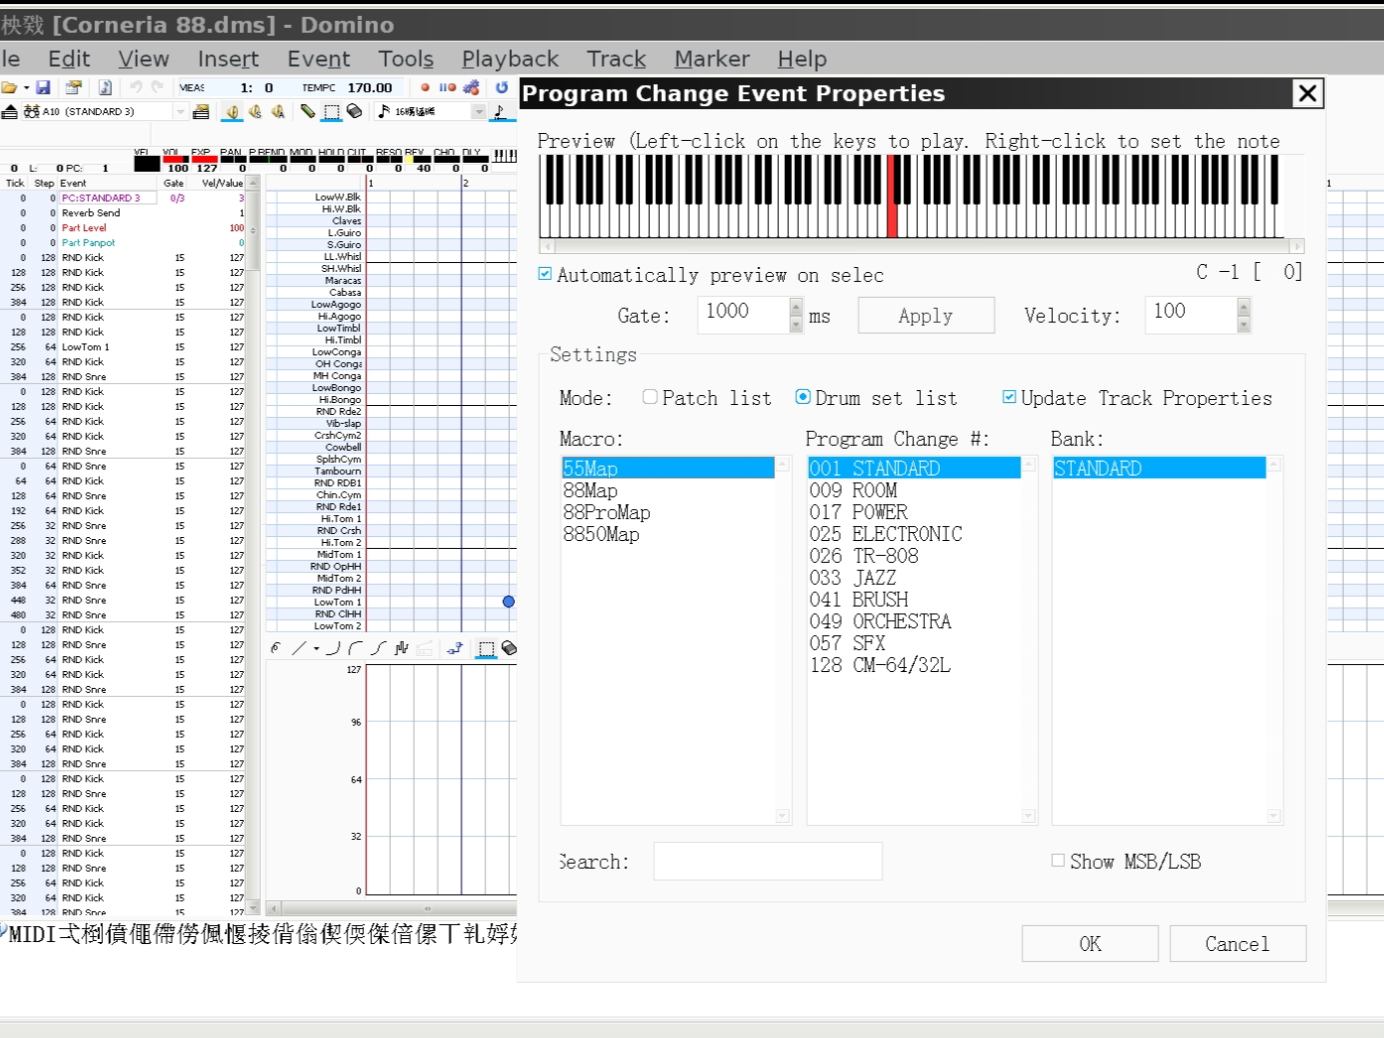Open the A10 (STANDARD 3) track dropdown
This screenshot has width=1384, height=1038.
pyautogui.click(x=180, y=112)
